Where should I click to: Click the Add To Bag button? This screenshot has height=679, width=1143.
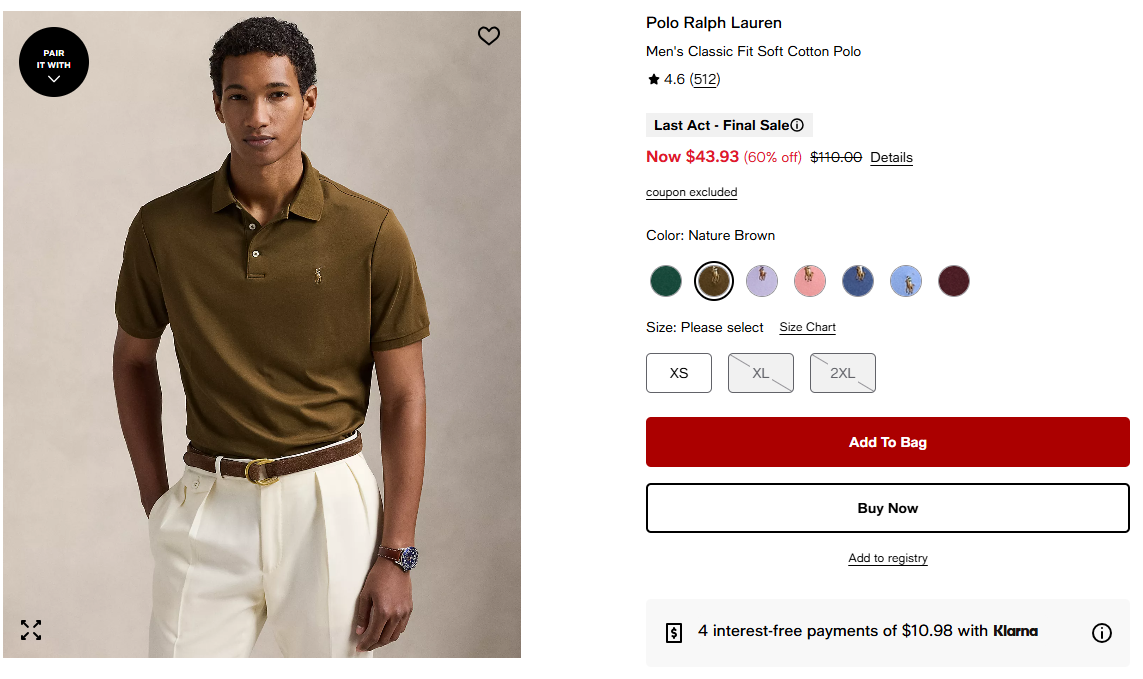pos(888,442)
